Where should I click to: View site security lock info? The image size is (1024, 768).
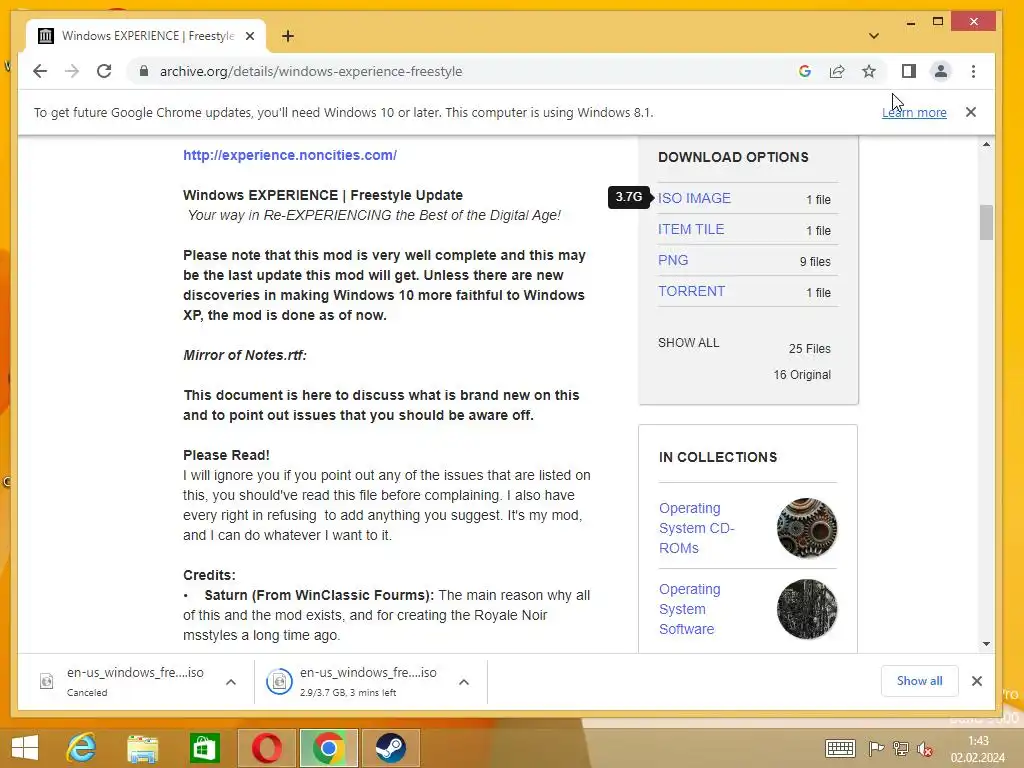pyautogui.click(x=144, y=71)
